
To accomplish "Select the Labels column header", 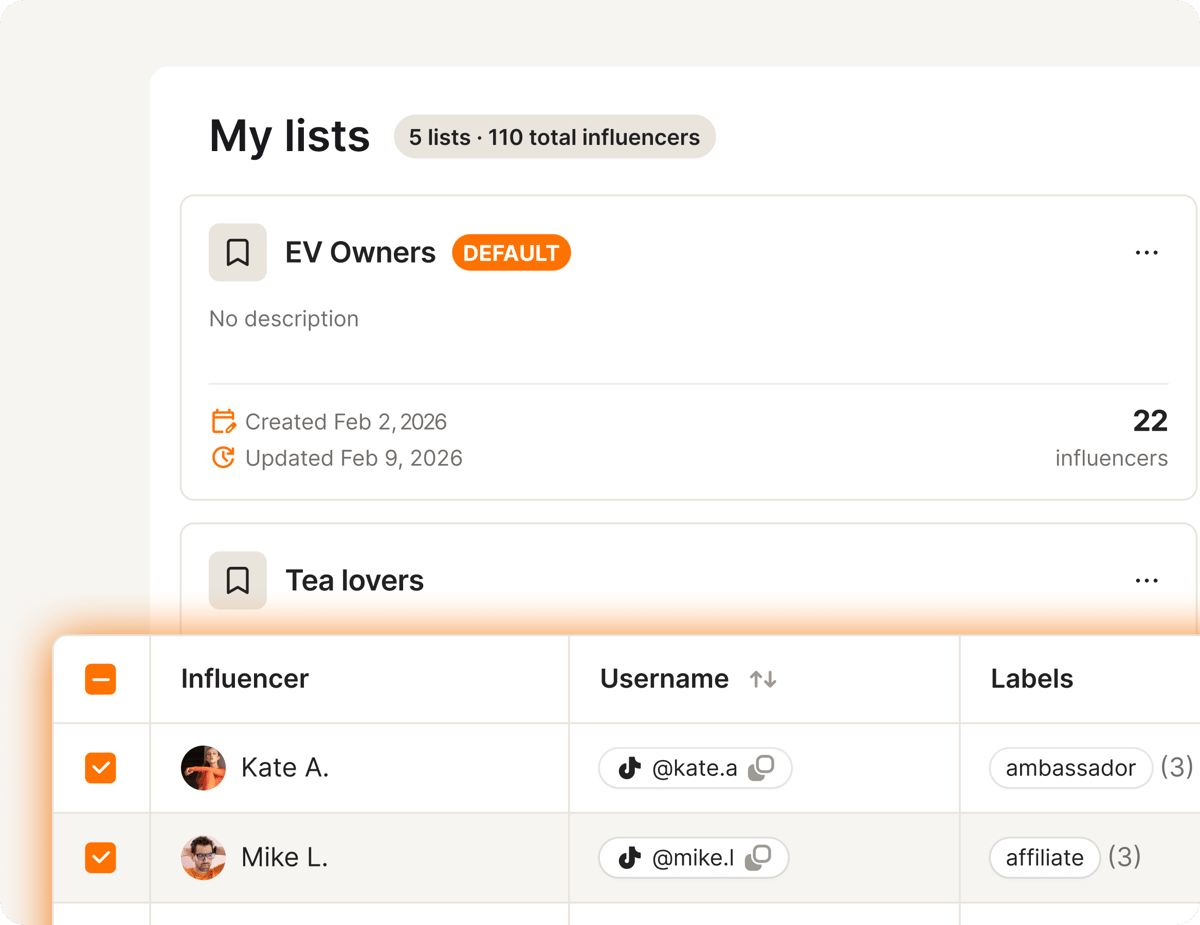I will pyautogui.click(x=1032, y=679).
